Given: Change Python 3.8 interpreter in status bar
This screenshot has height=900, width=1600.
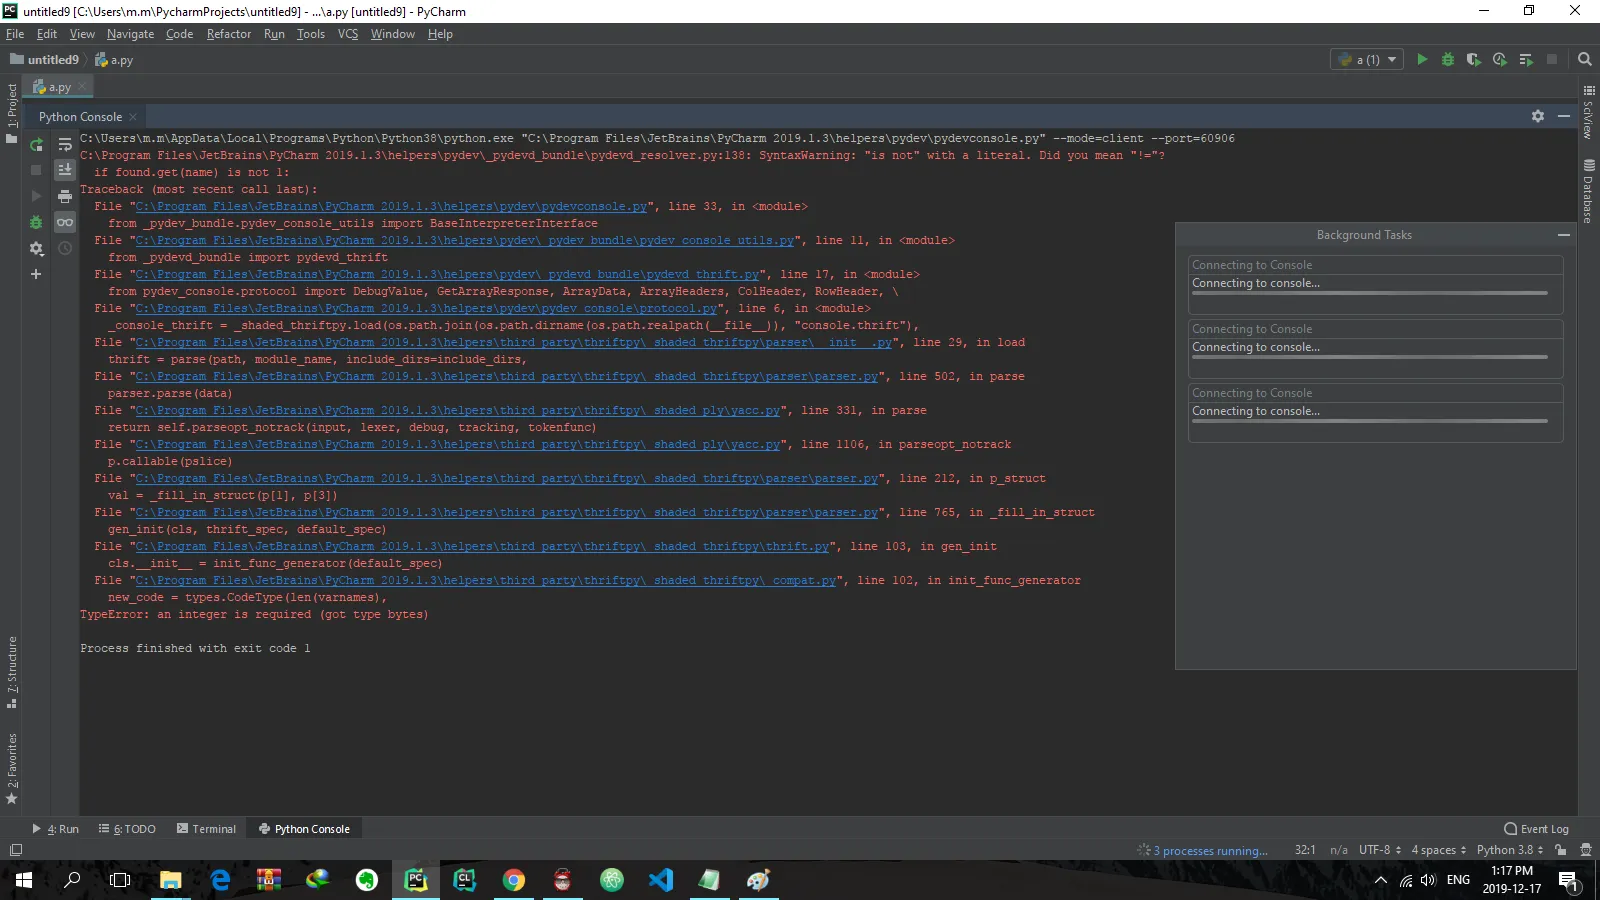Looking at the screenshot, I should (1510, 850).
